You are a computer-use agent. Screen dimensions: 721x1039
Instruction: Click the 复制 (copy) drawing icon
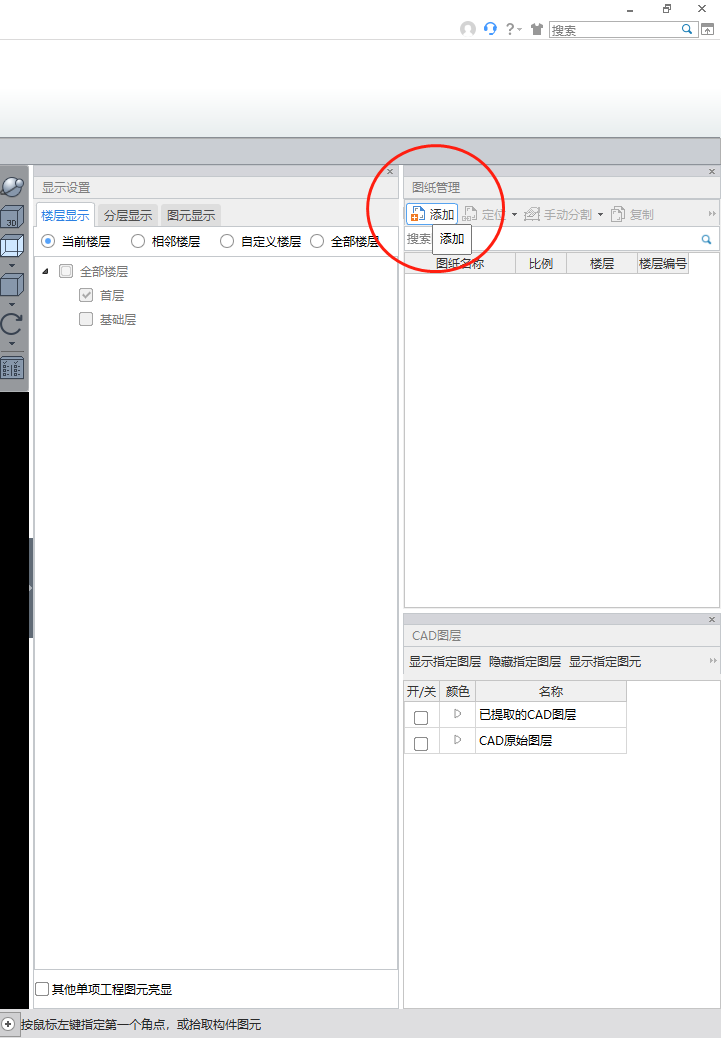tap(618, 214)
